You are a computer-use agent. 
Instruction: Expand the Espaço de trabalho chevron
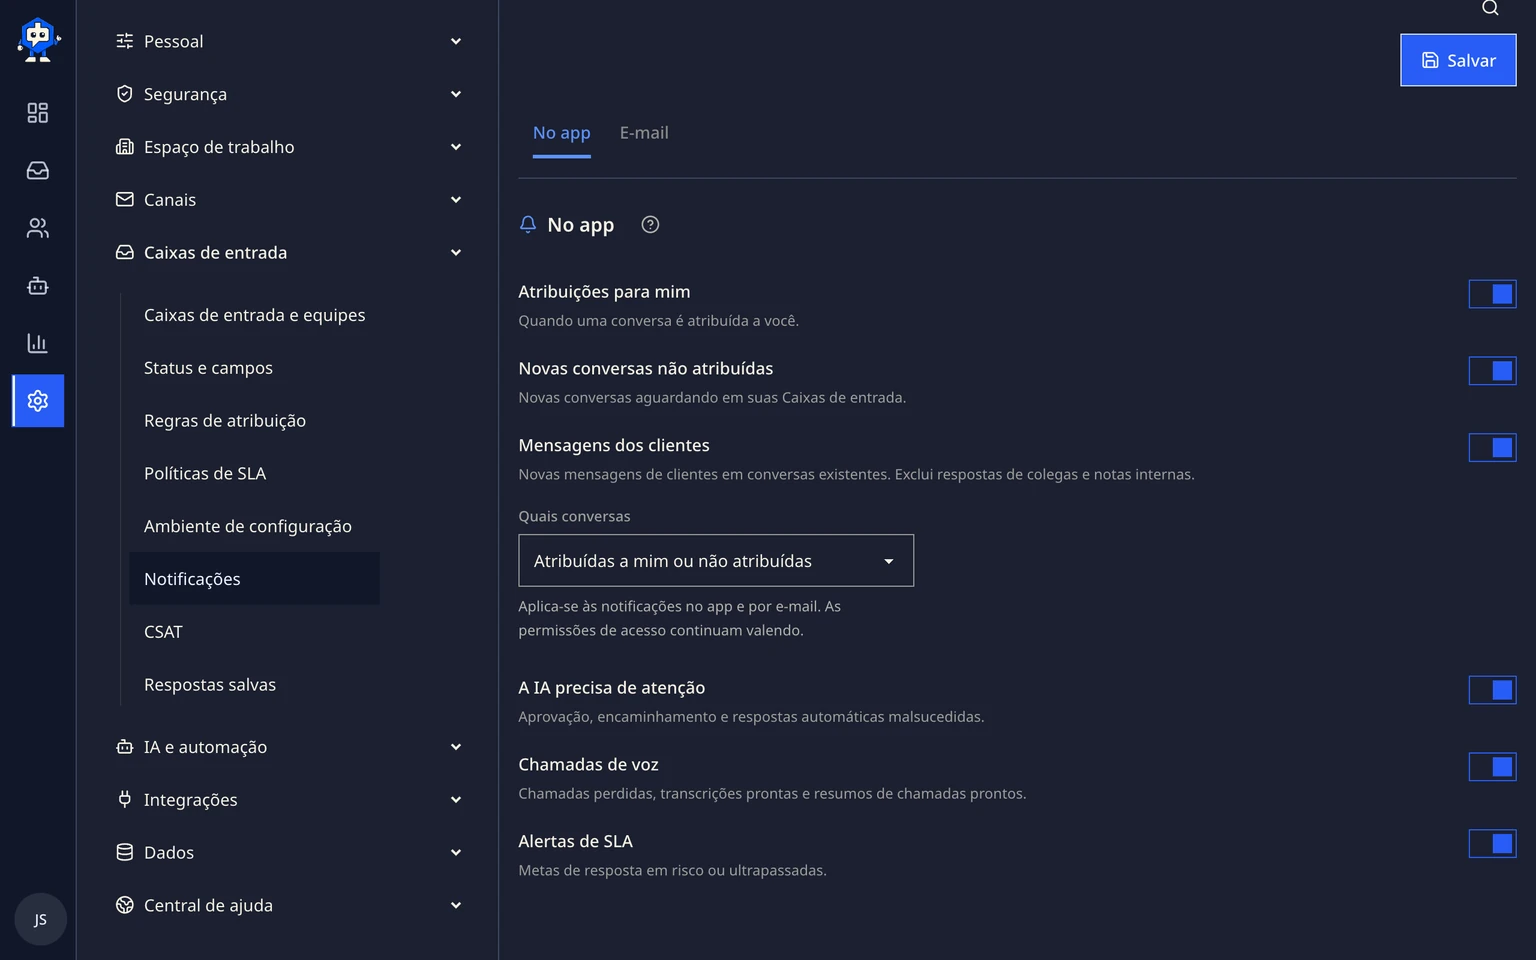pos(456,147)
